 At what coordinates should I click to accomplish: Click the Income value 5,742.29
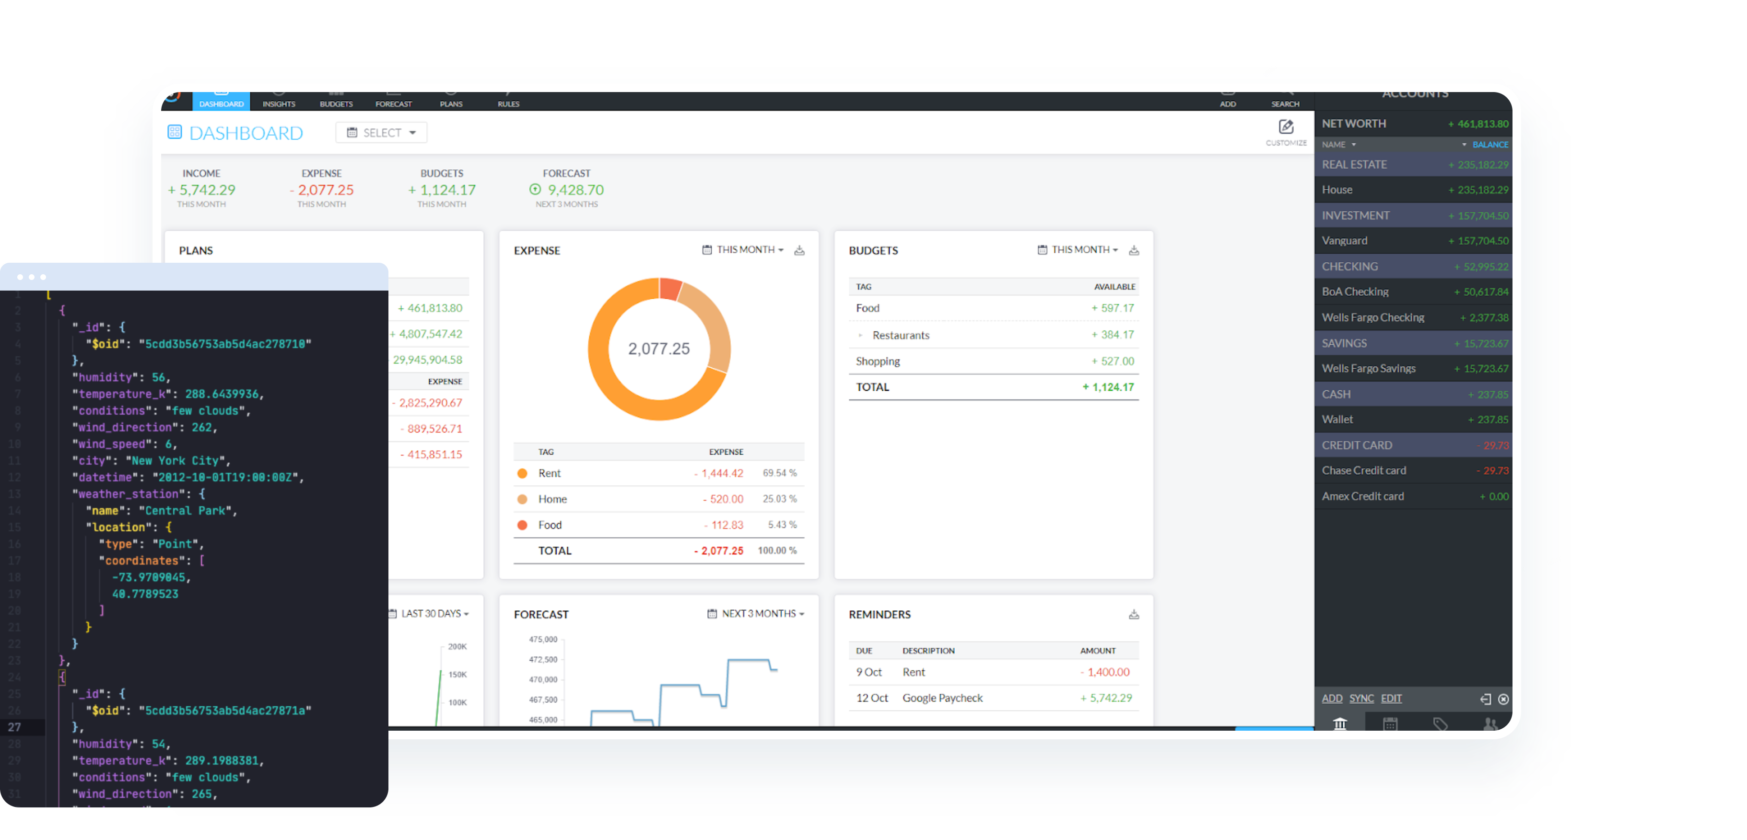[x=202, y=190]
